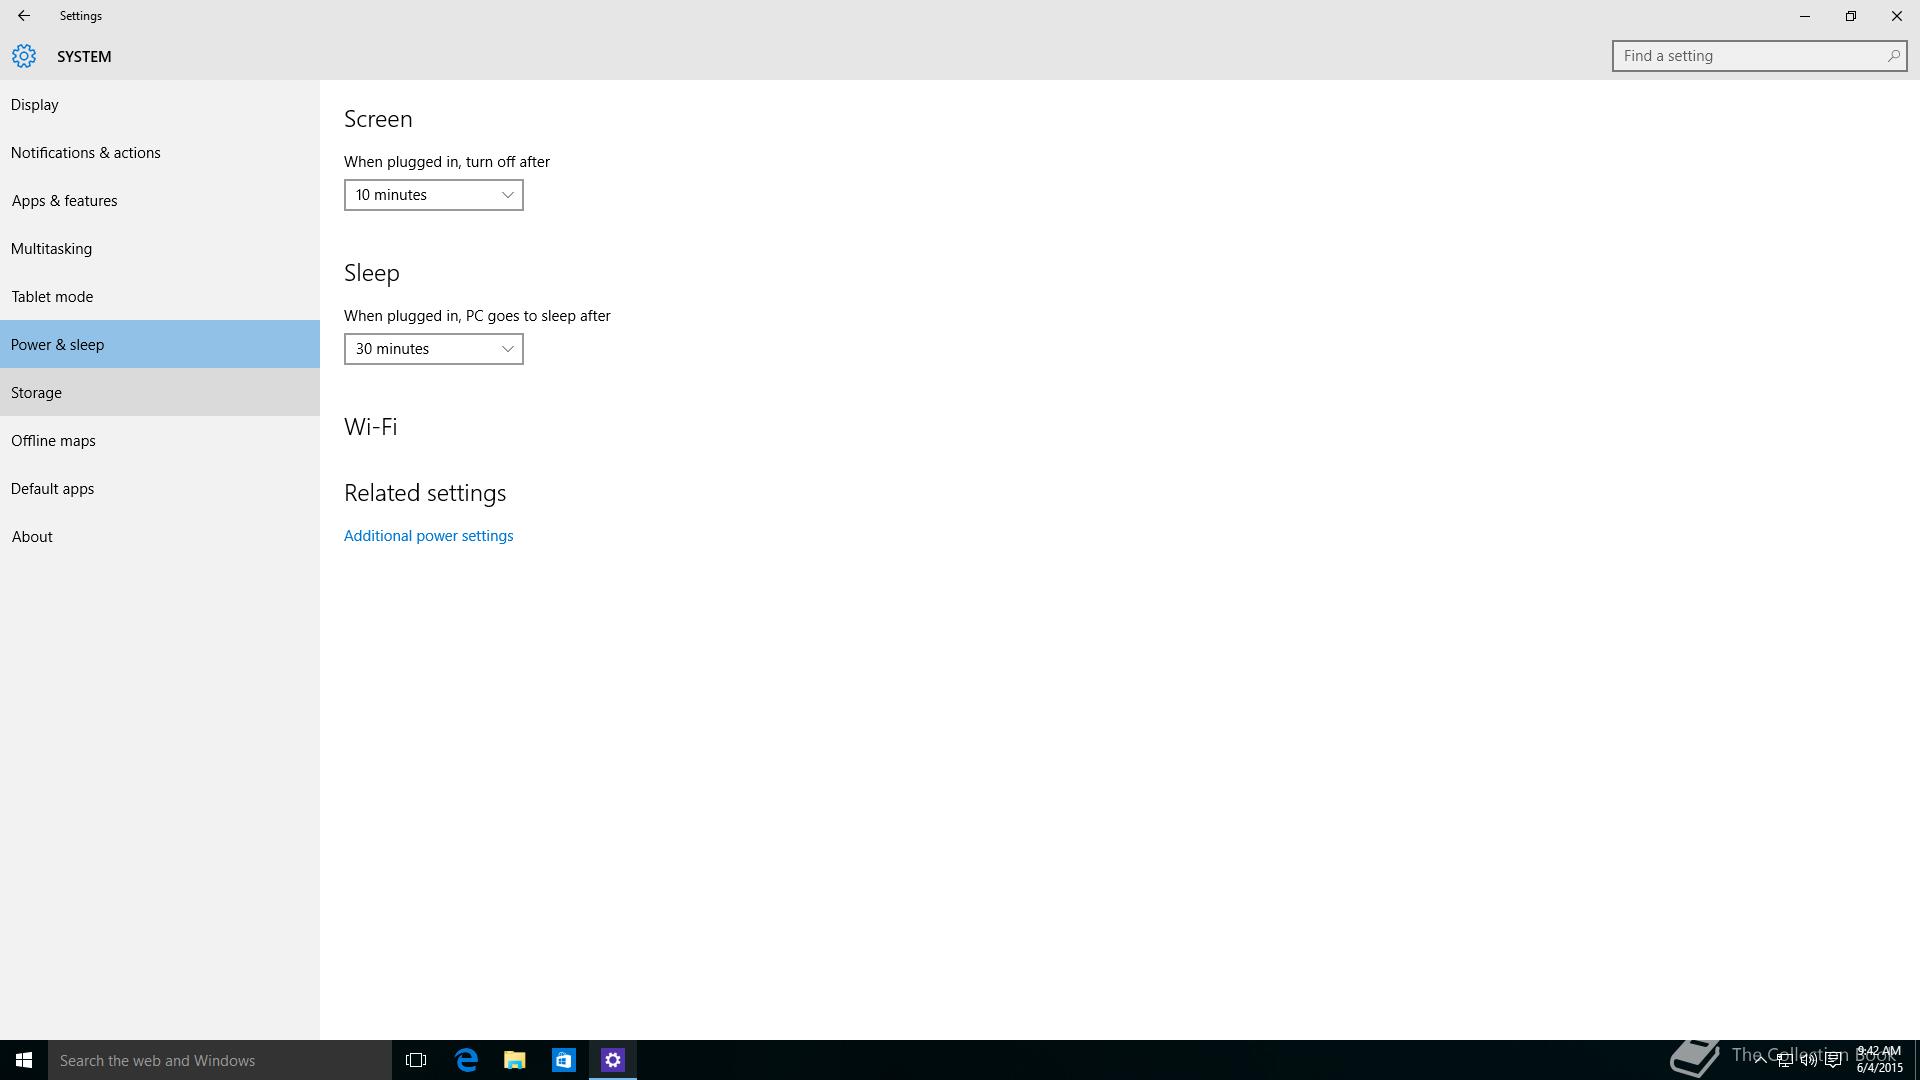Click the Start button

[x=24, y=1060]
